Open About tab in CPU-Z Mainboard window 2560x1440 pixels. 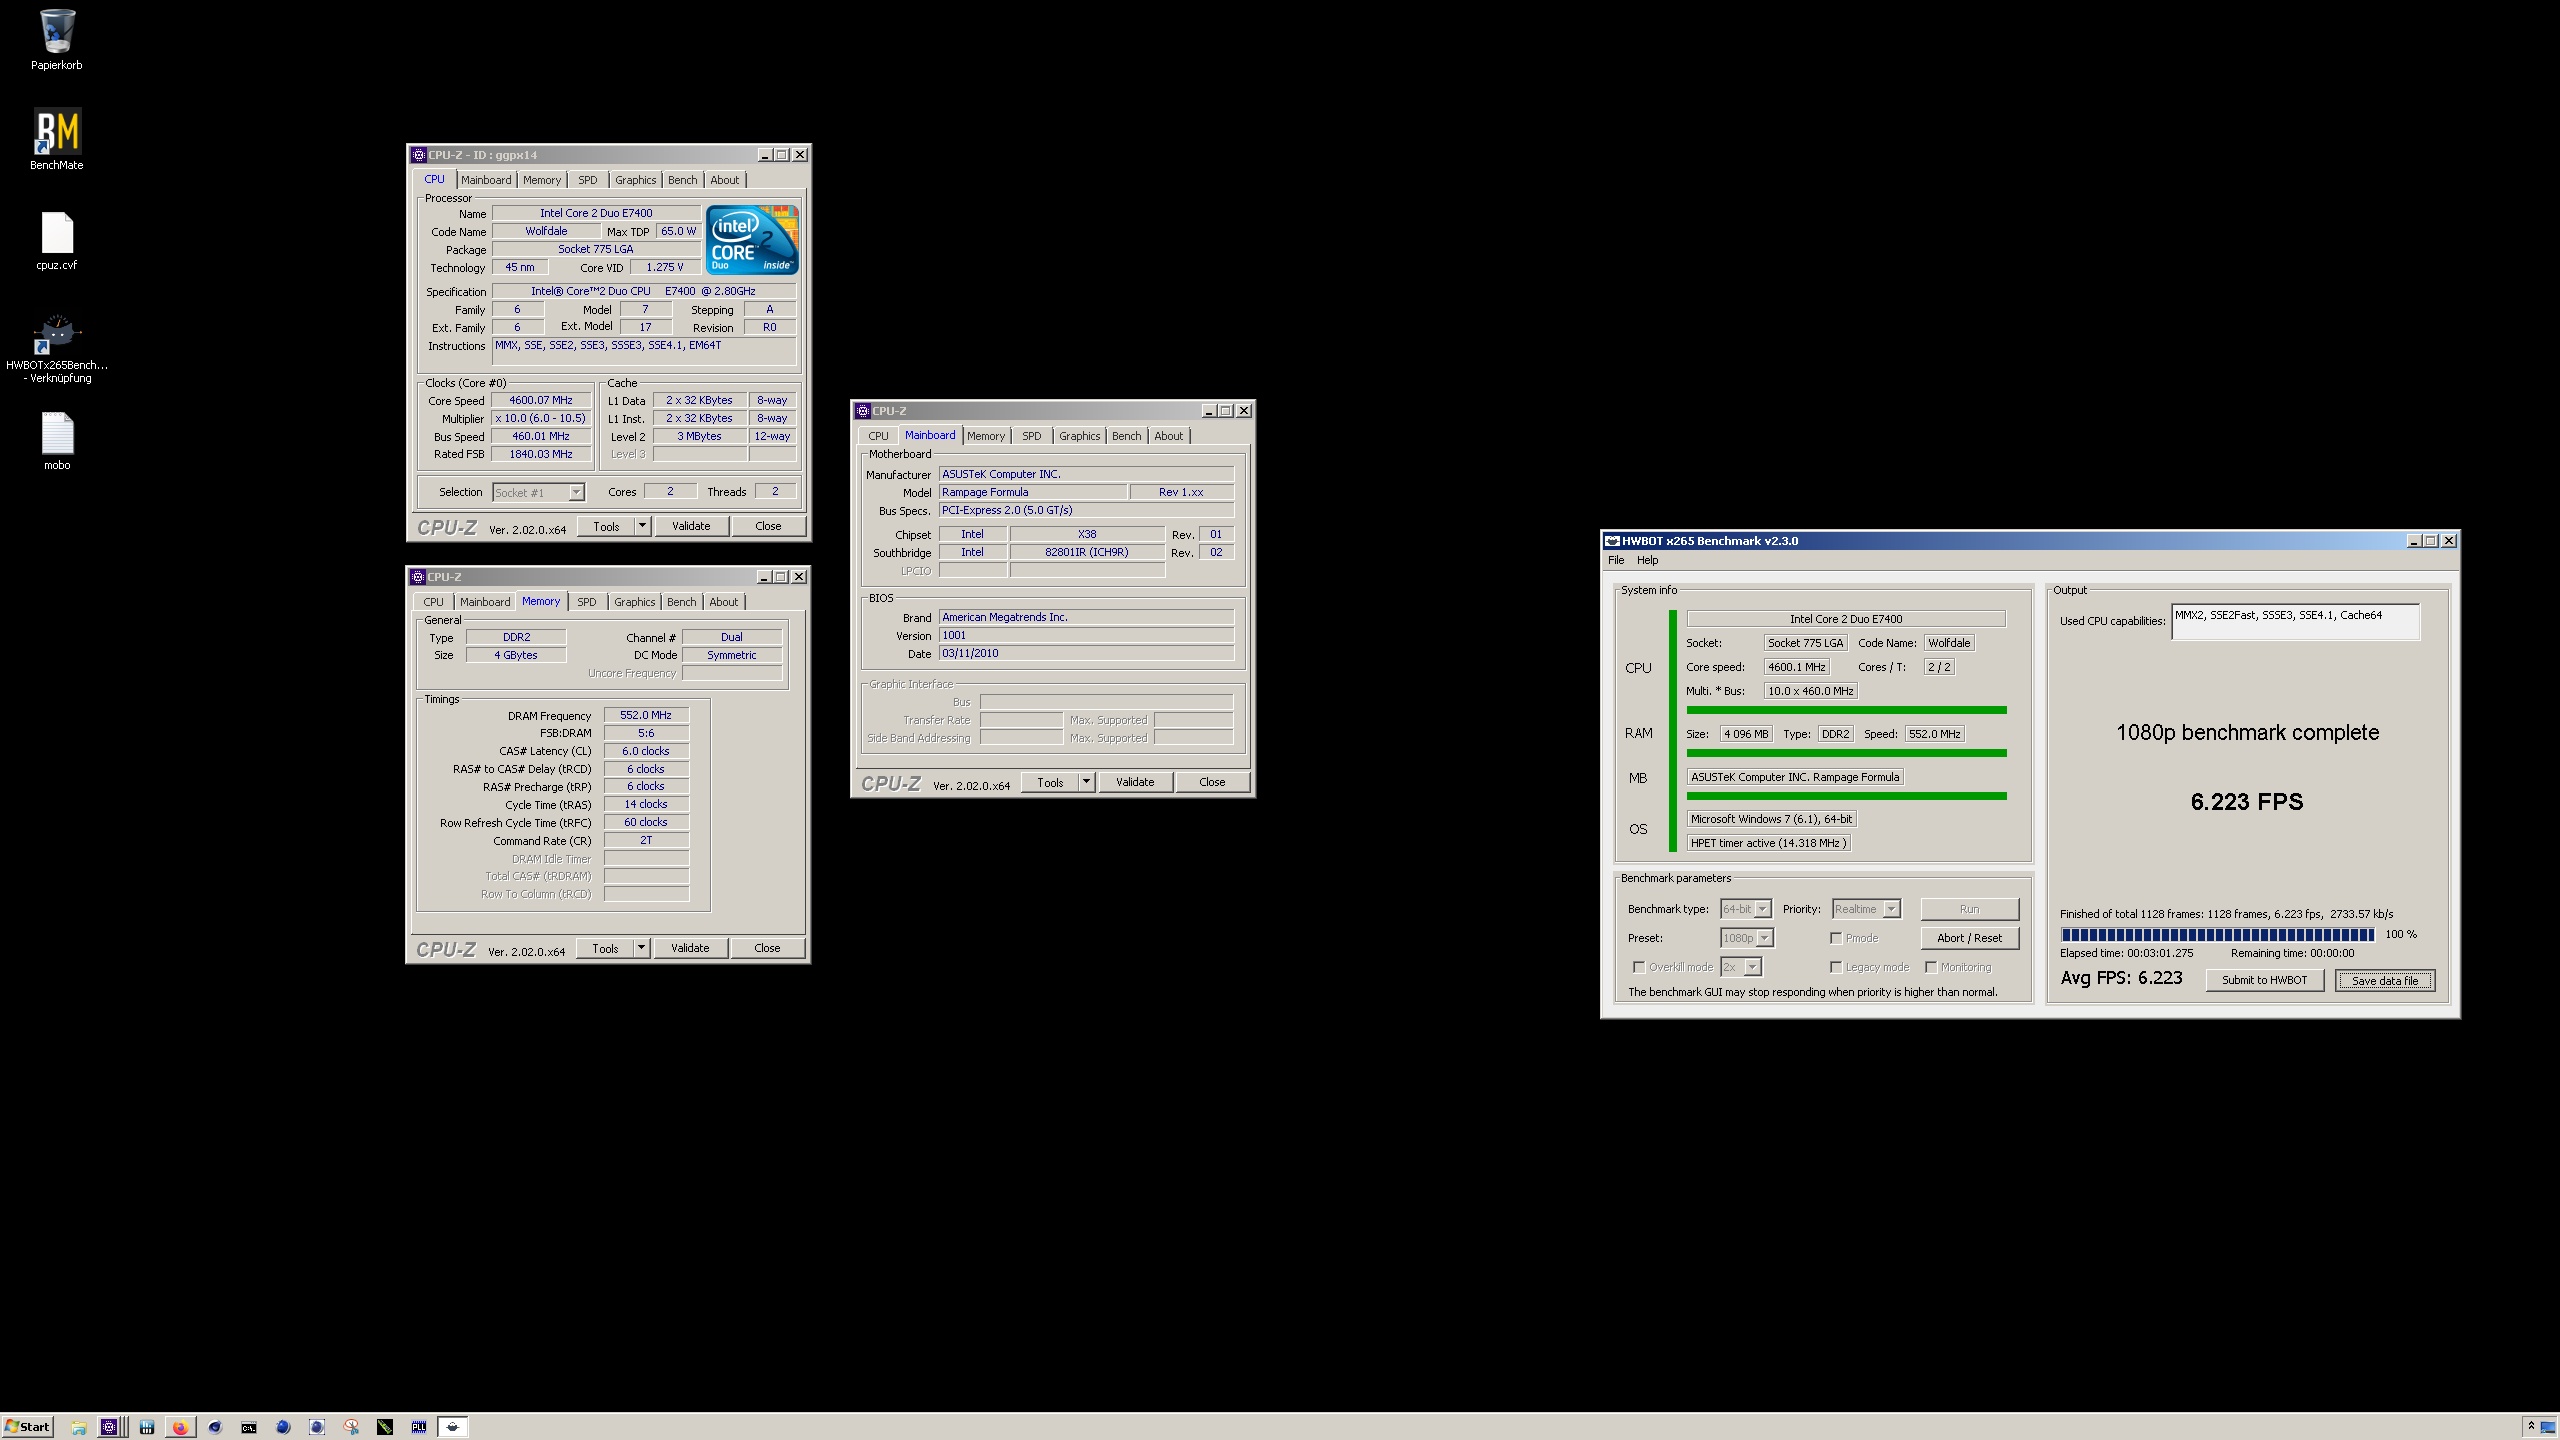click(x=1169, y=436)
